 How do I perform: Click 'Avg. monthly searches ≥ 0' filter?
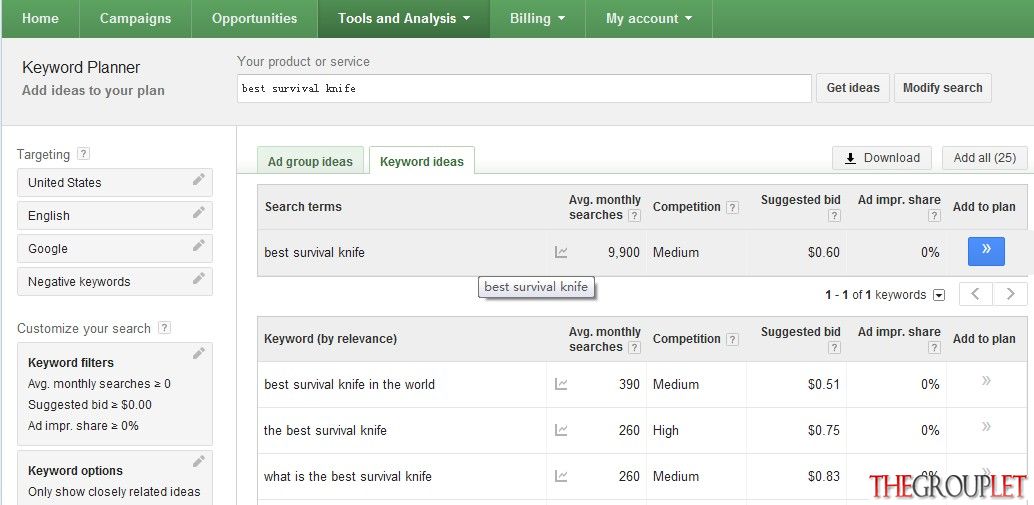[100, 384]
